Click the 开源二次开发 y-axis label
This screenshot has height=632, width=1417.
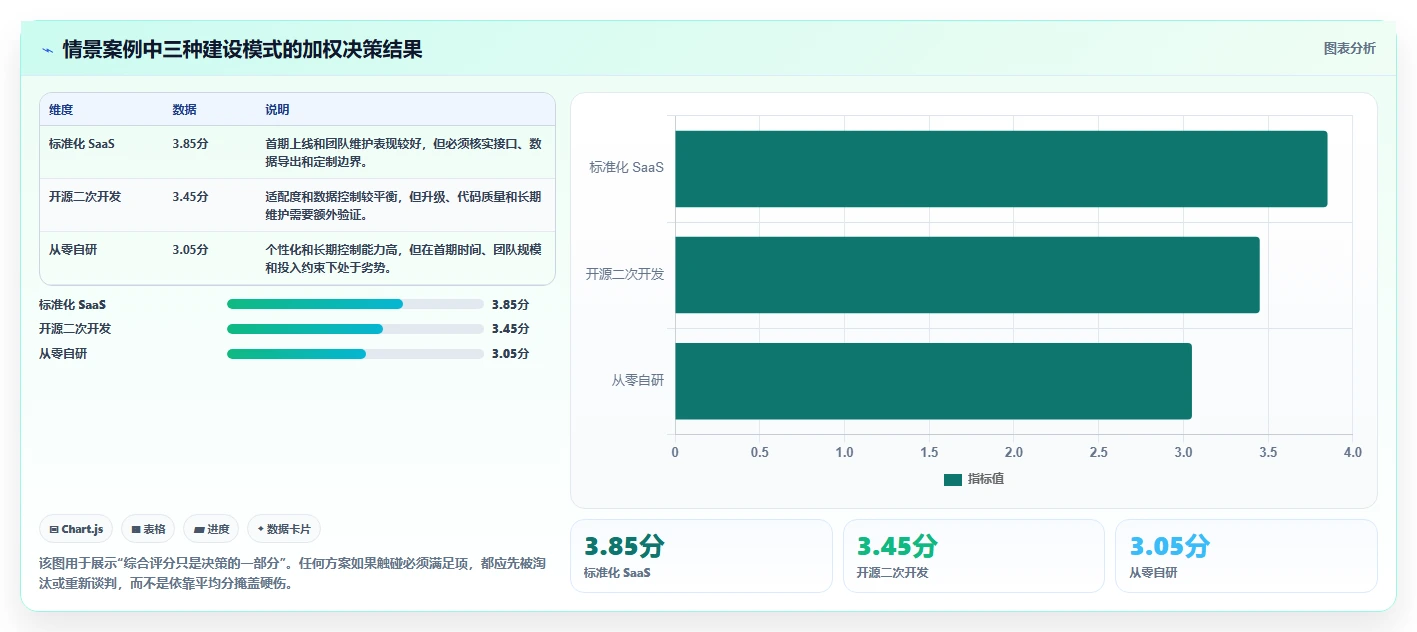pyautogui.click(x=625, y=274)
